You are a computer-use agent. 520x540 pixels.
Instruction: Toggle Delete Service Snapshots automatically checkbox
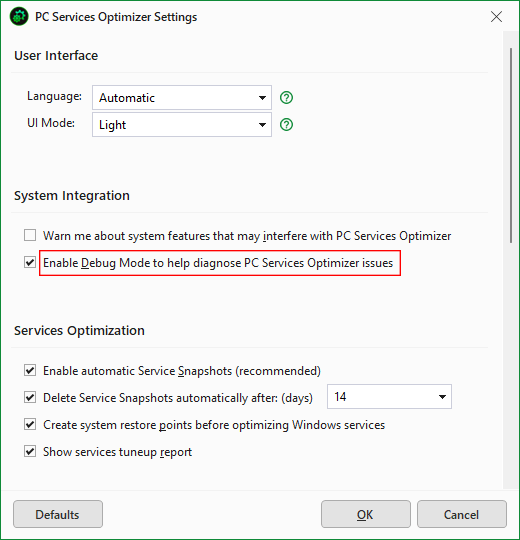pyautogui.click(x=30, y=397)
